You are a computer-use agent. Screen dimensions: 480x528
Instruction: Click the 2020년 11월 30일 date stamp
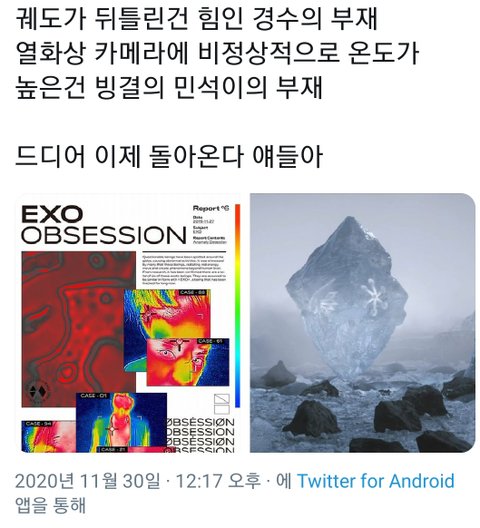88,481
